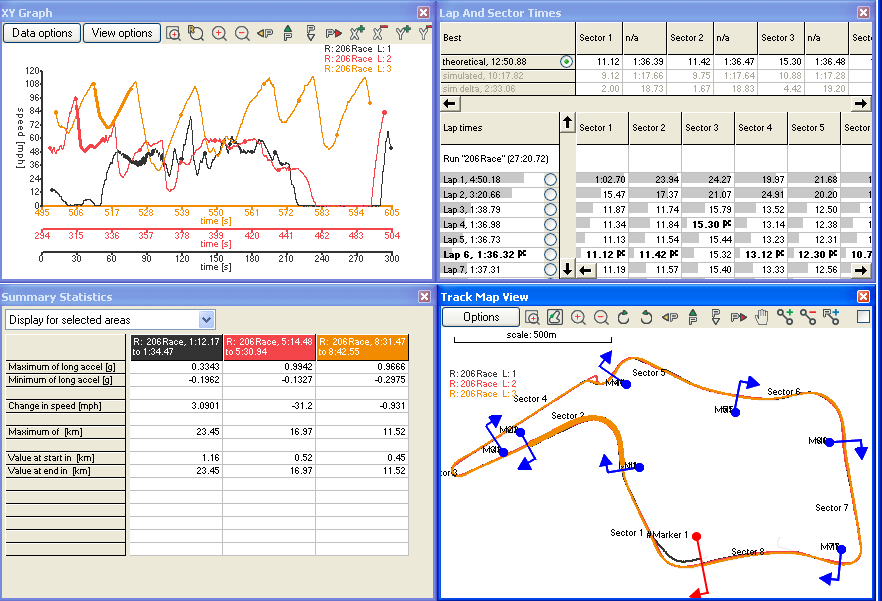Select the pan hand tool in Track Map
The image size is (882, 601).
coord(762,317)
